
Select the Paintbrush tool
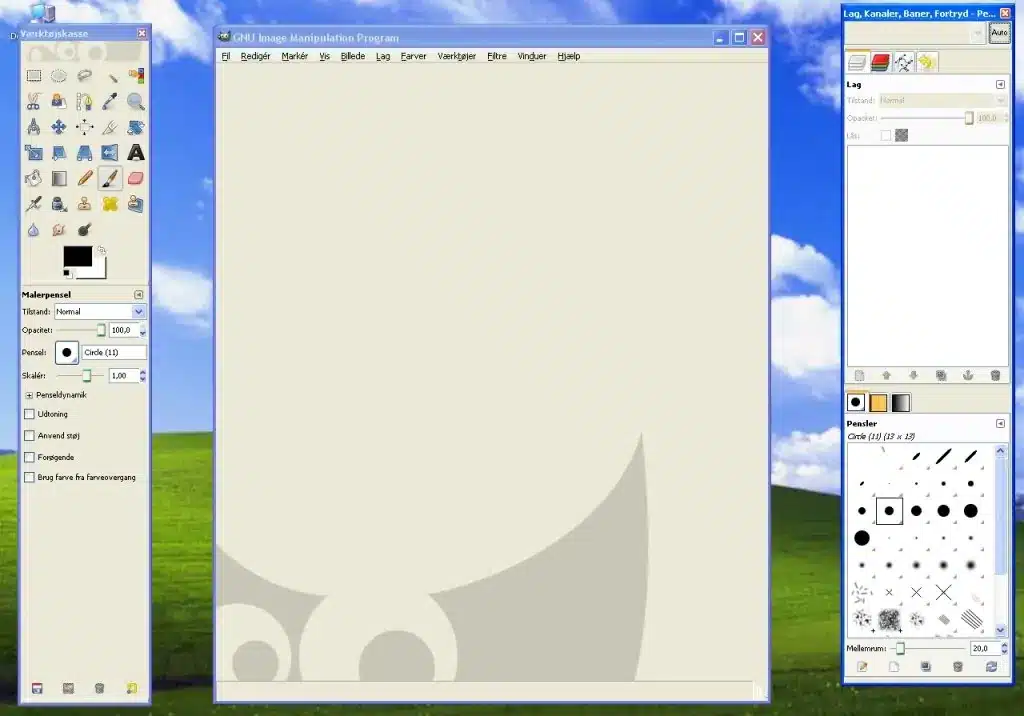110,178
